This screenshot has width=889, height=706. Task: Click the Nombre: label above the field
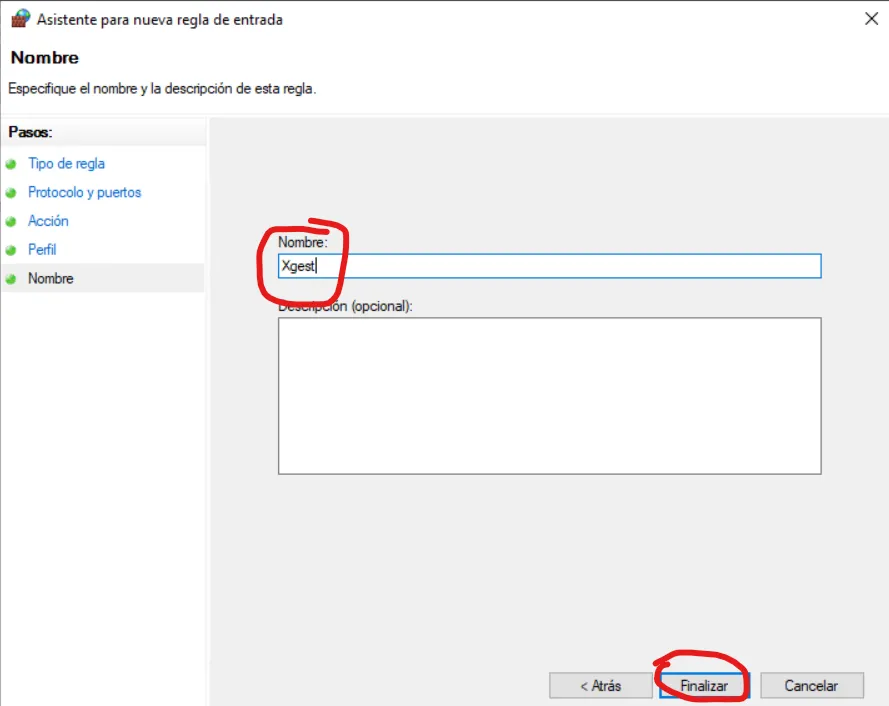[302, 243]
